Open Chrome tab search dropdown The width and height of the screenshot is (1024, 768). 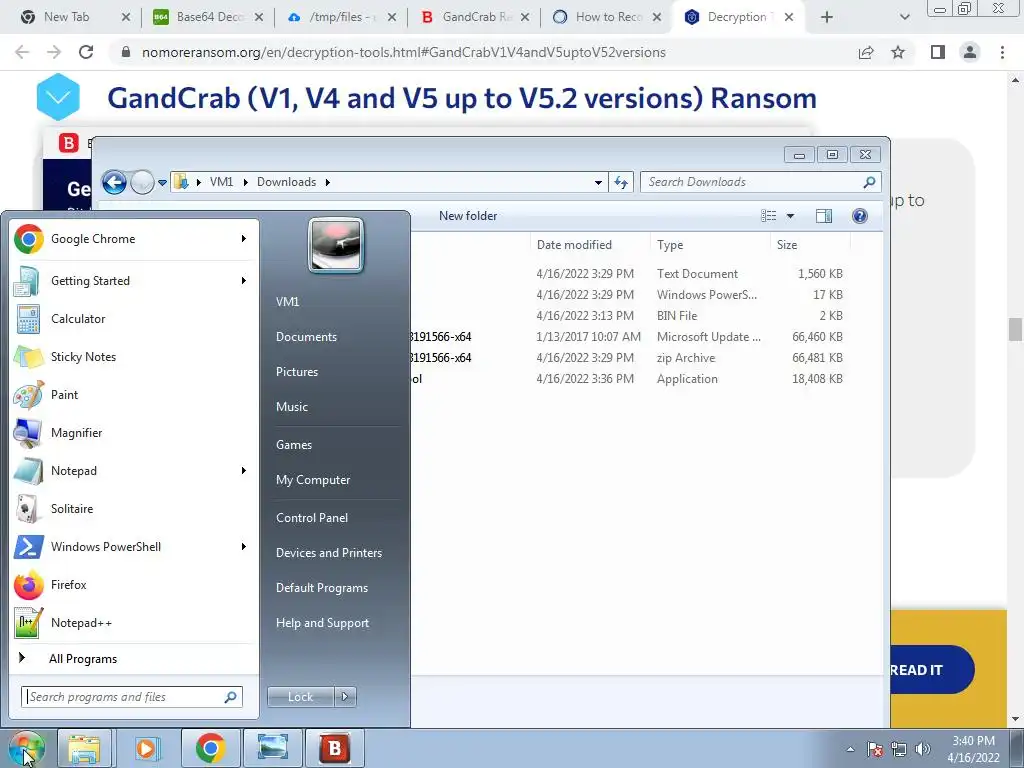pyautogui.click(x=904, y=17)
